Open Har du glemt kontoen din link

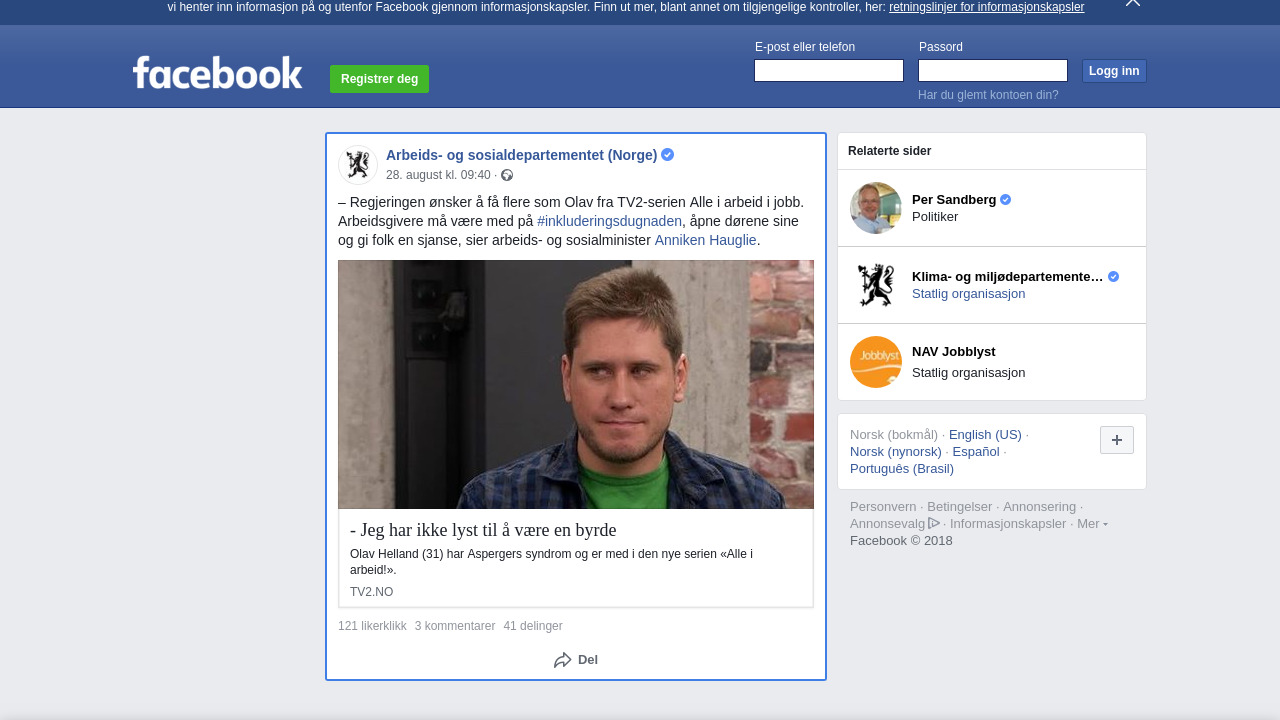[988, 95]
